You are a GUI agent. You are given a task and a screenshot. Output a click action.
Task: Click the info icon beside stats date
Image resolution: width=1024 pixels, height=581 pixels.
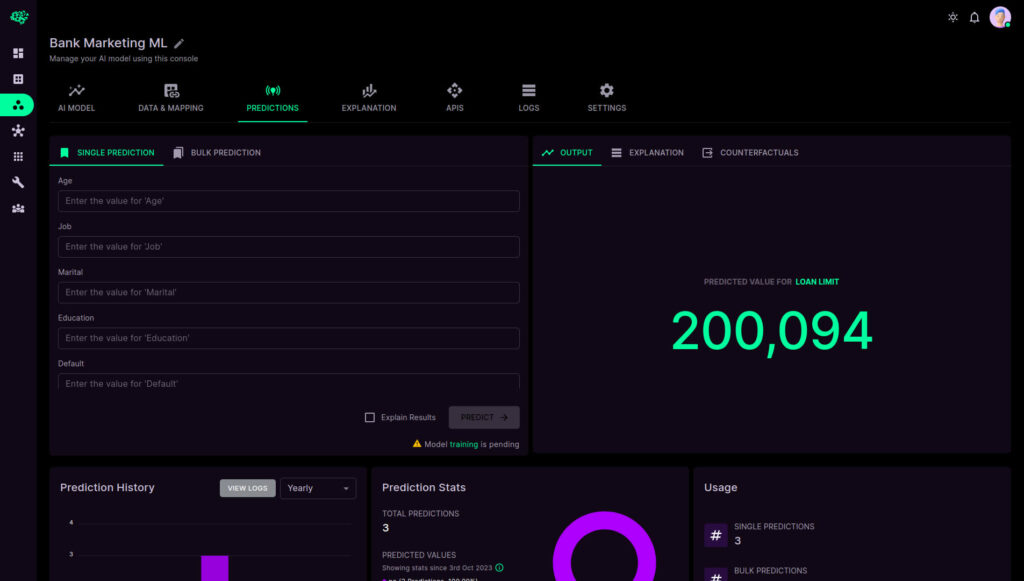pos(500,568)
